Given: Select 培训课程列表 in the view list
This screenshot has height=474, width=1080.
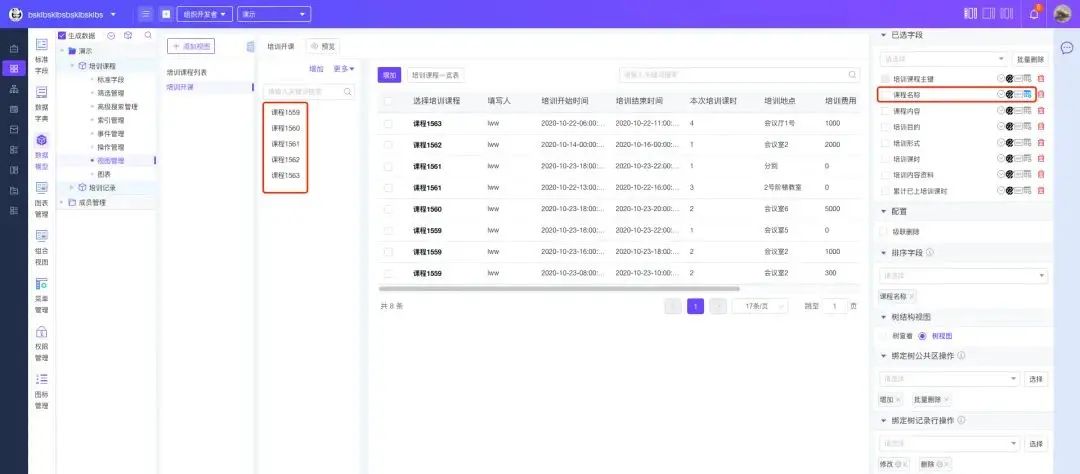Looking at the screenshot, I should point(187,72).
